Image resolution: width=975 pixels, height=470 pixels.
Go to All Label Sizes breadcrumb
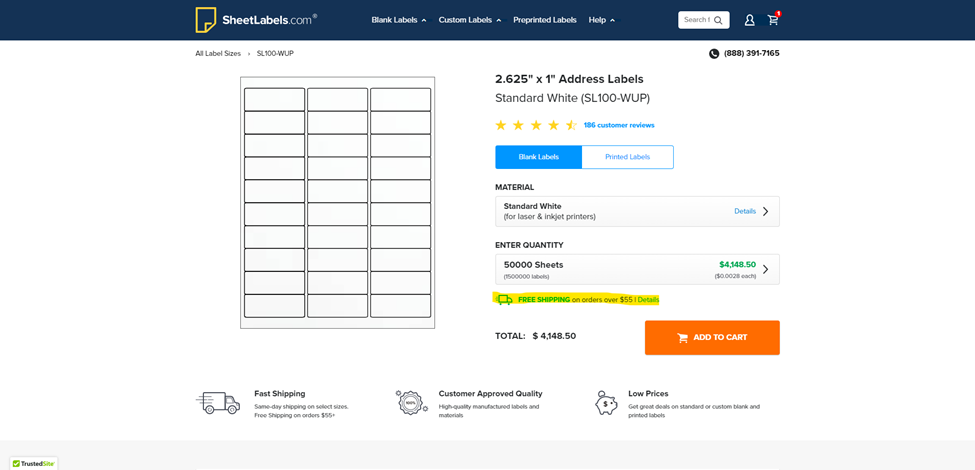(x=218, y=53)
